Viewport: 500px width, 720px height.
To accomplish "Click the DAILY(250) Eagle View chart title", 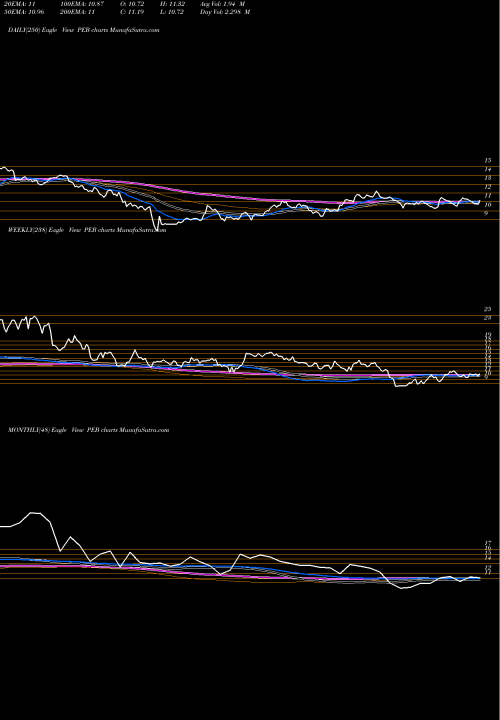I will [84, 30].
